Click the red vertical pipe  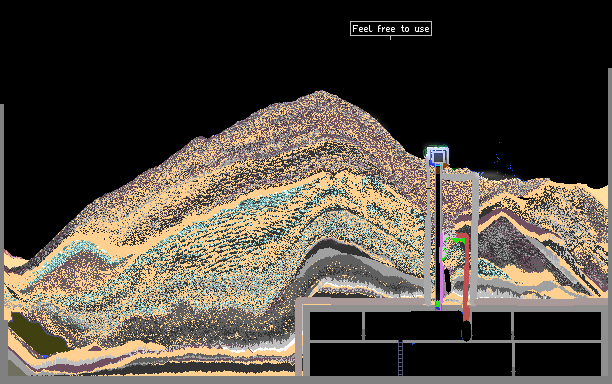tap(465, 276)
